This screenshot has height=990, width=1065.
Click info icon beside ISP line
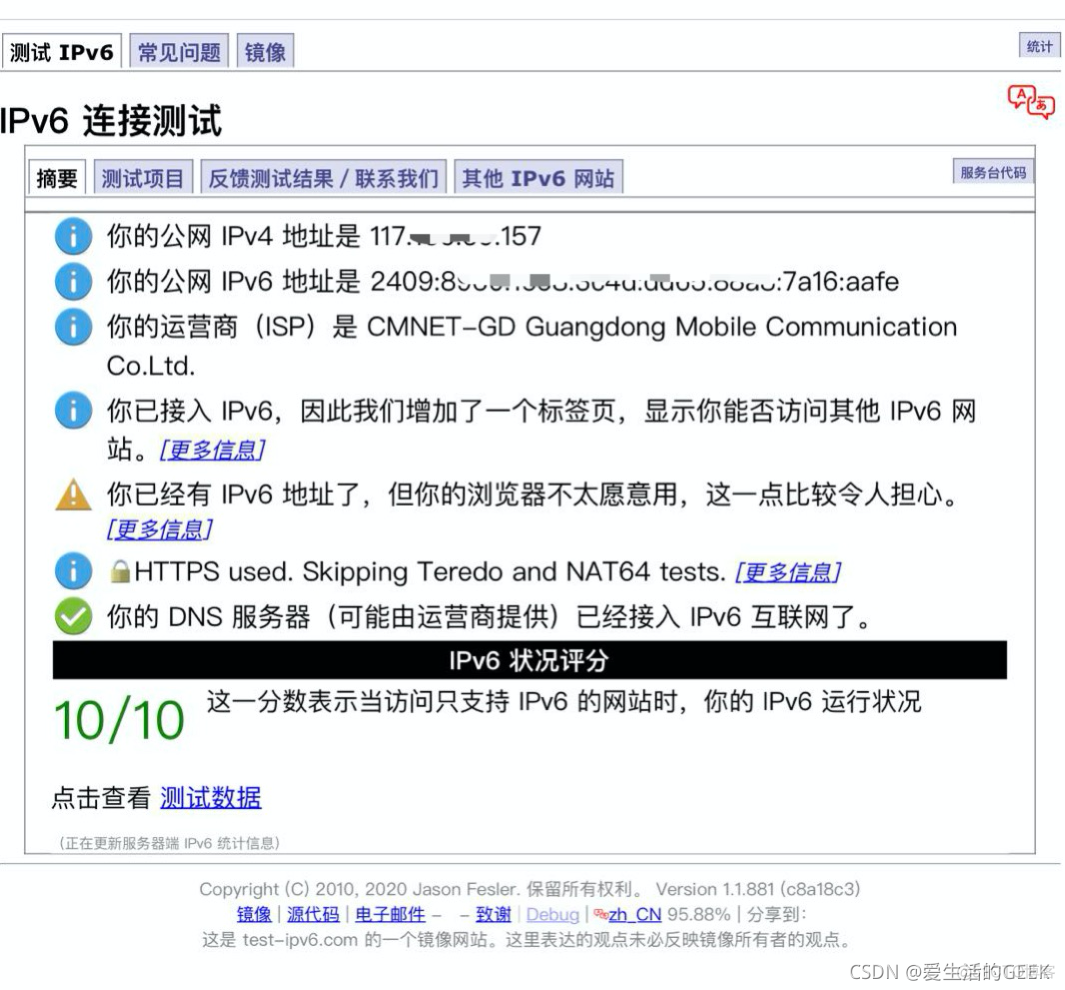coord(73,327)
